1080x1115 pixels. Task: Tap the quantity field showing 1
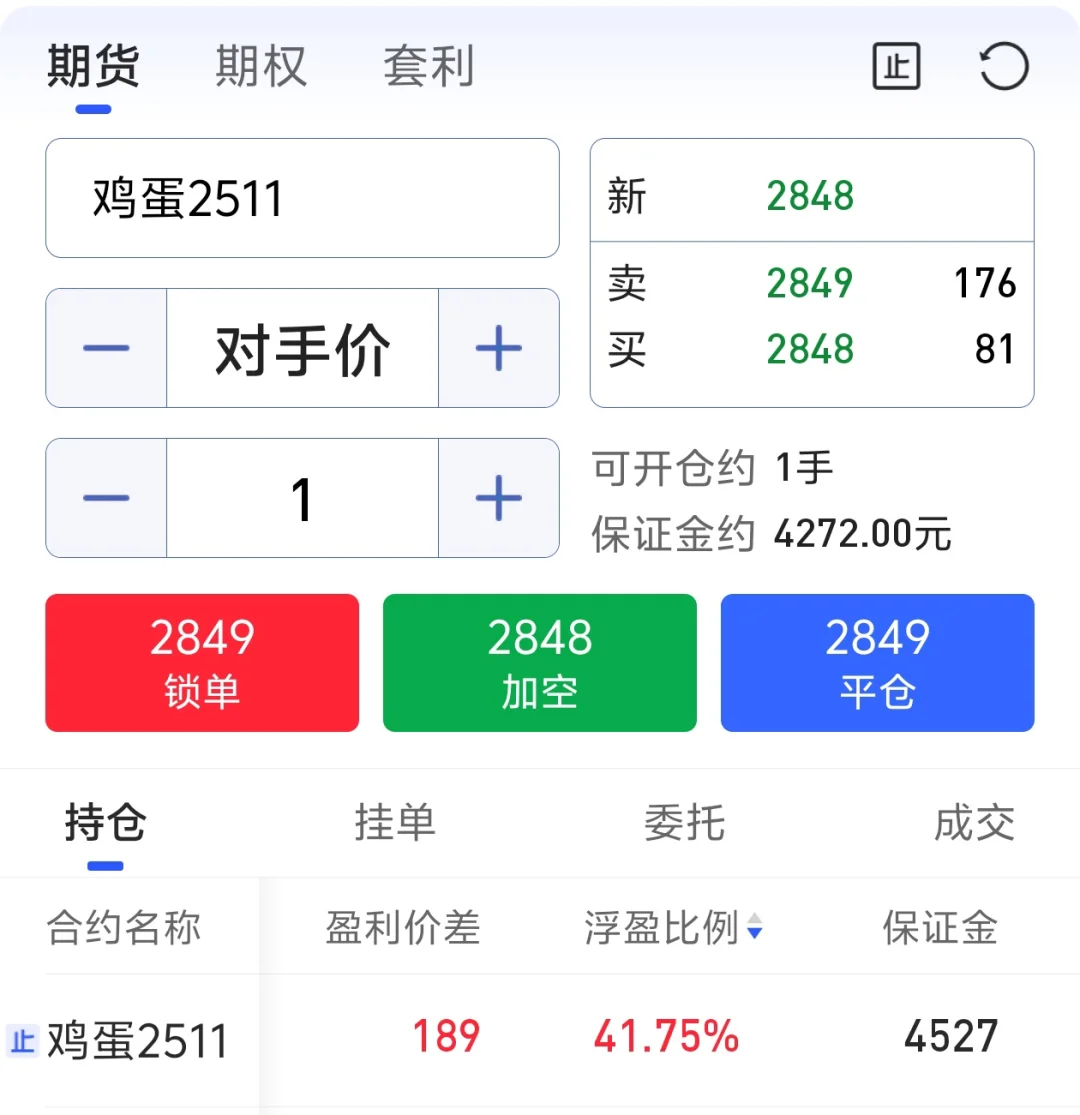tap(302, 498)
